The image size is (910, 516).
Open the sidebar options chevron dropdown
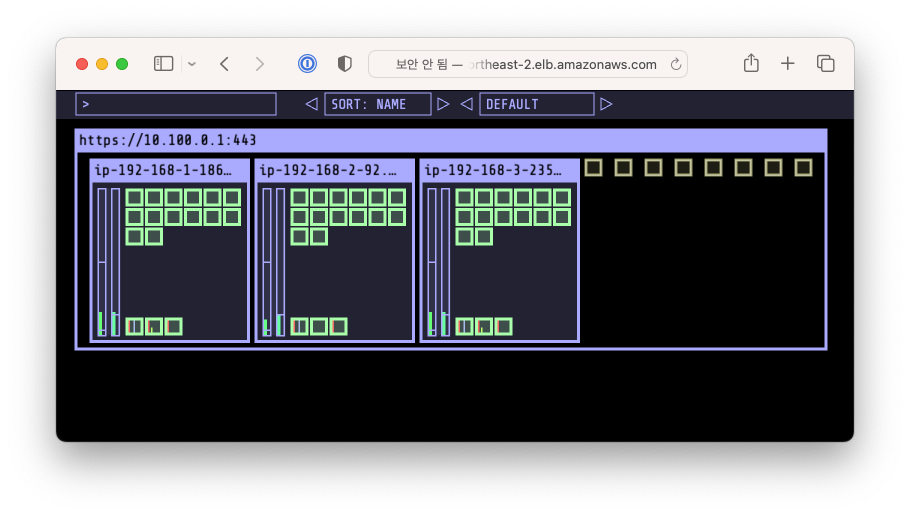coord(192,64)
